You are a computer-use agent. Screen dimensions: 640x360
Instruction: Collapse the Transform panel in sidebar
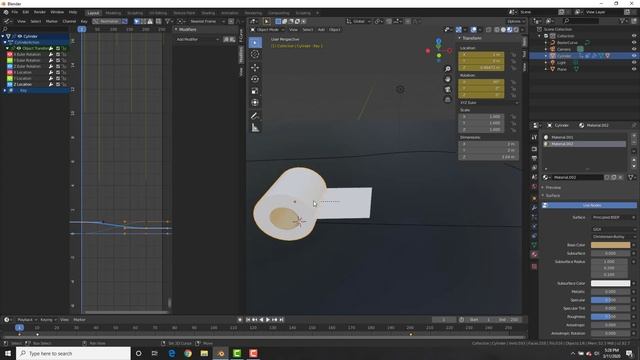(460, 38)
